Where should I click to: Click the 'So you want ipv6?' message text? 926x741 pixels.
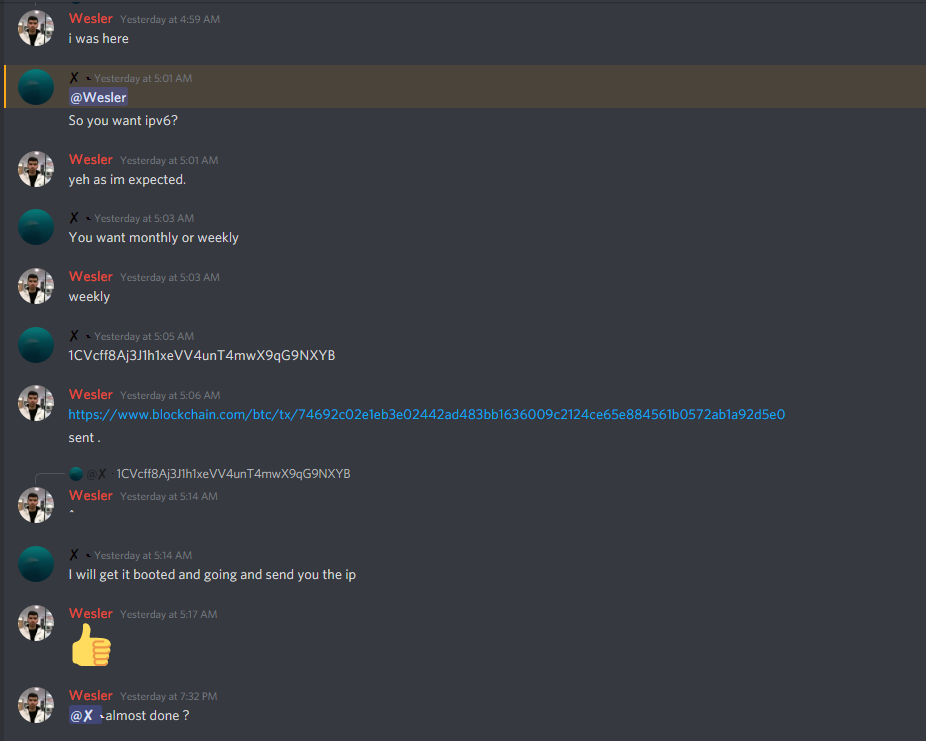123,121
